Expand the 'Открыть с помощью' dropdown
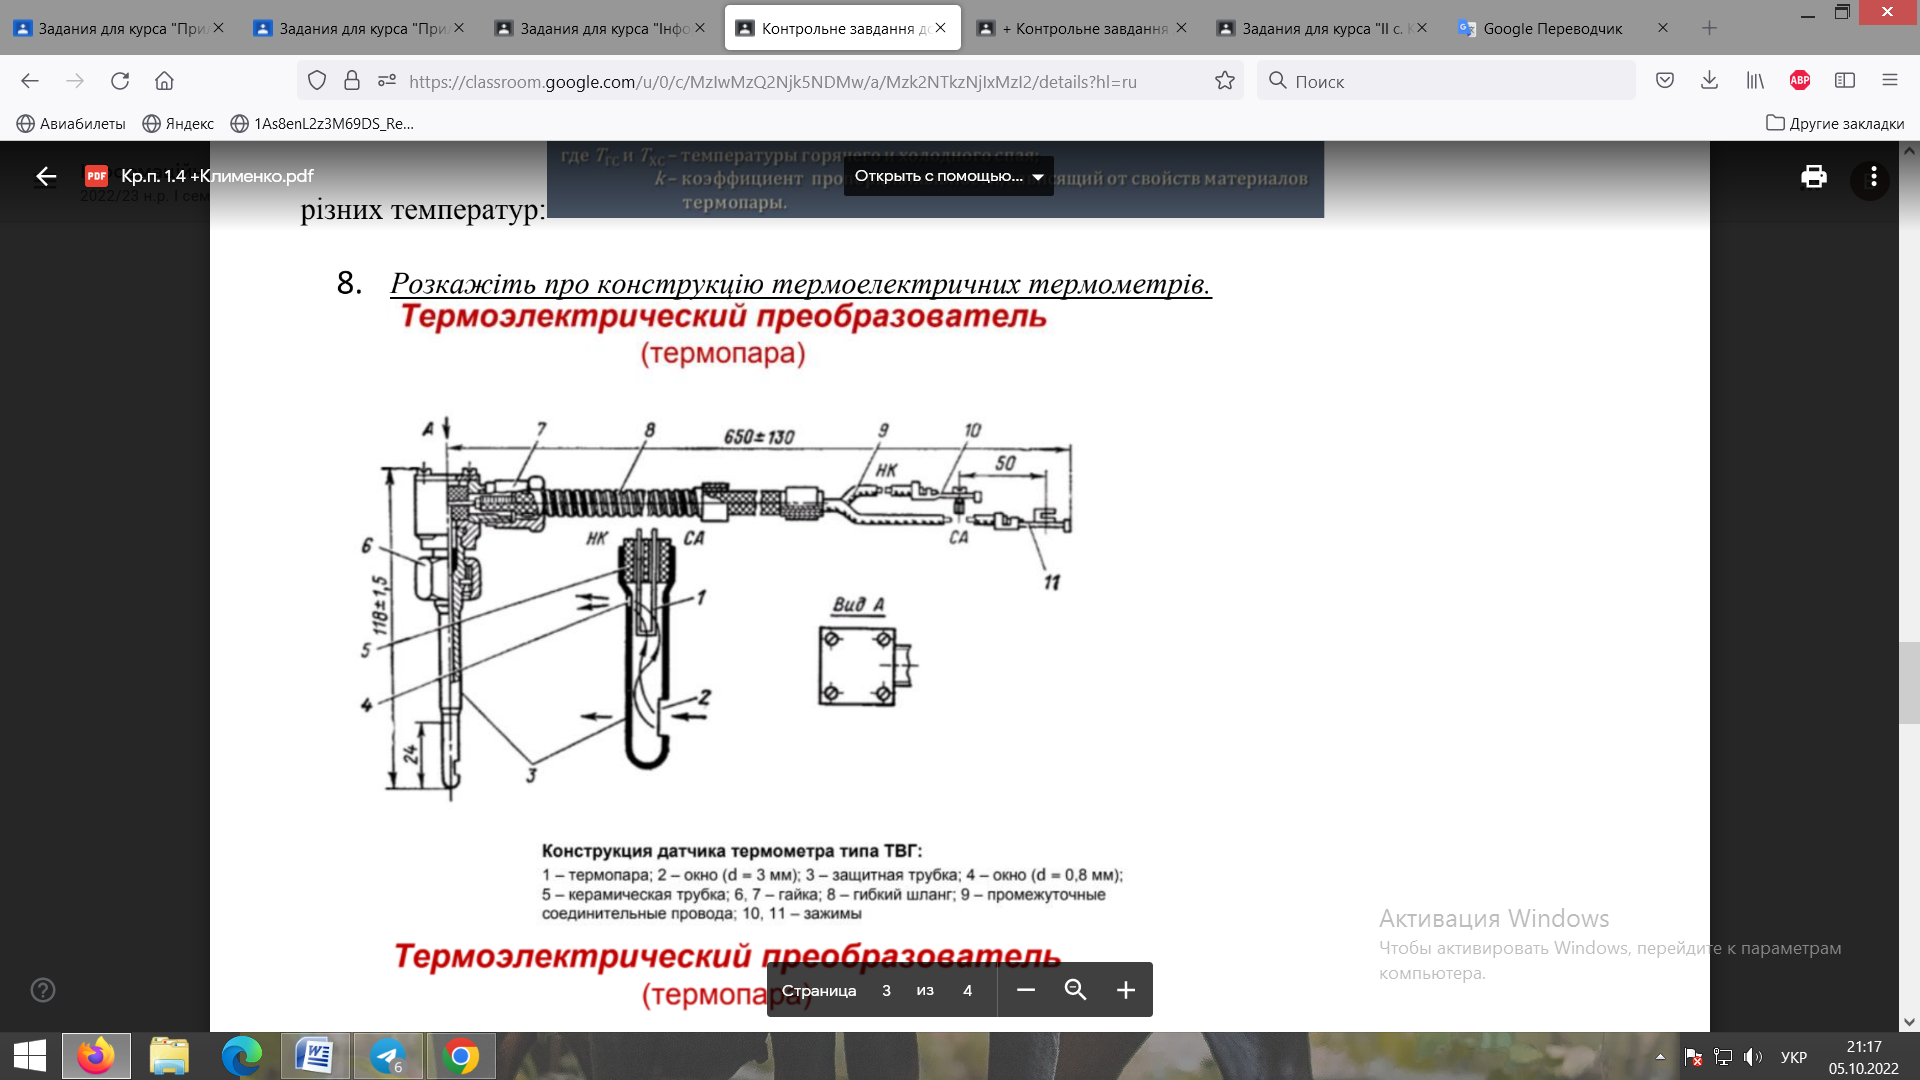This screenshot has height=1080, width=1920. pos(948,176)
